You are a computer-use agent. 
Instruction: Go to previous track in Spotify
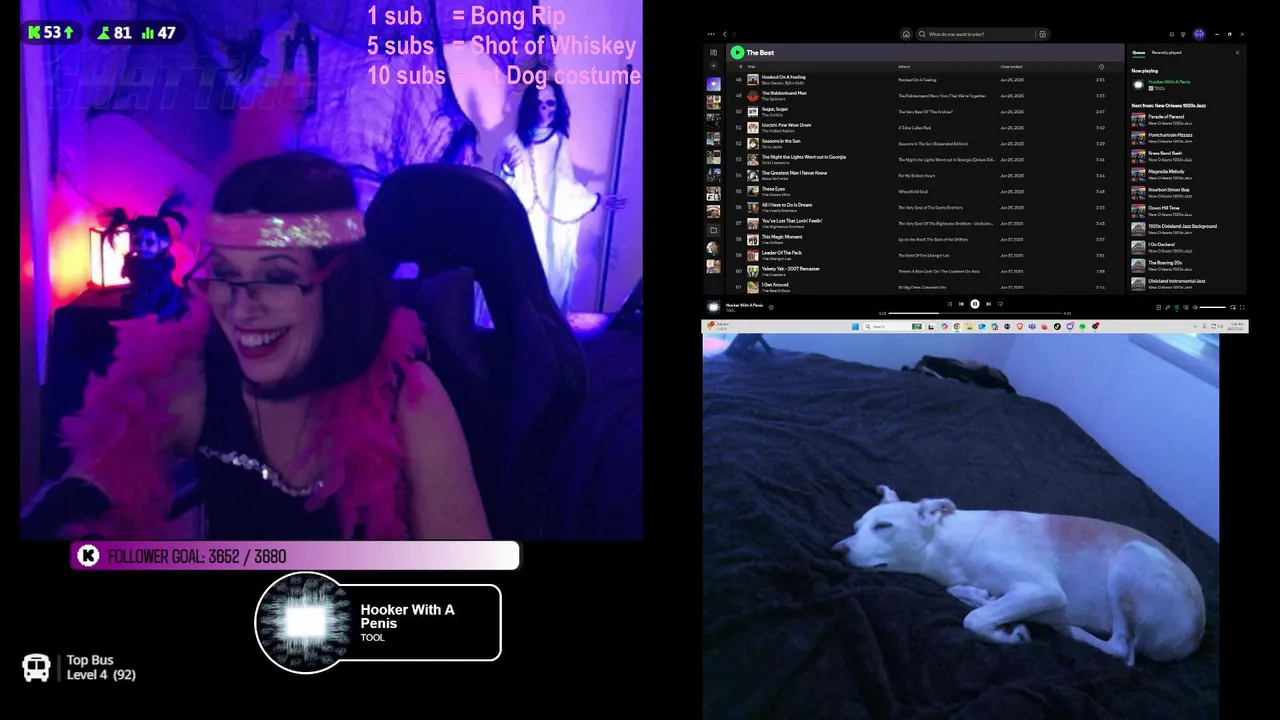click(x=961, y=304)
